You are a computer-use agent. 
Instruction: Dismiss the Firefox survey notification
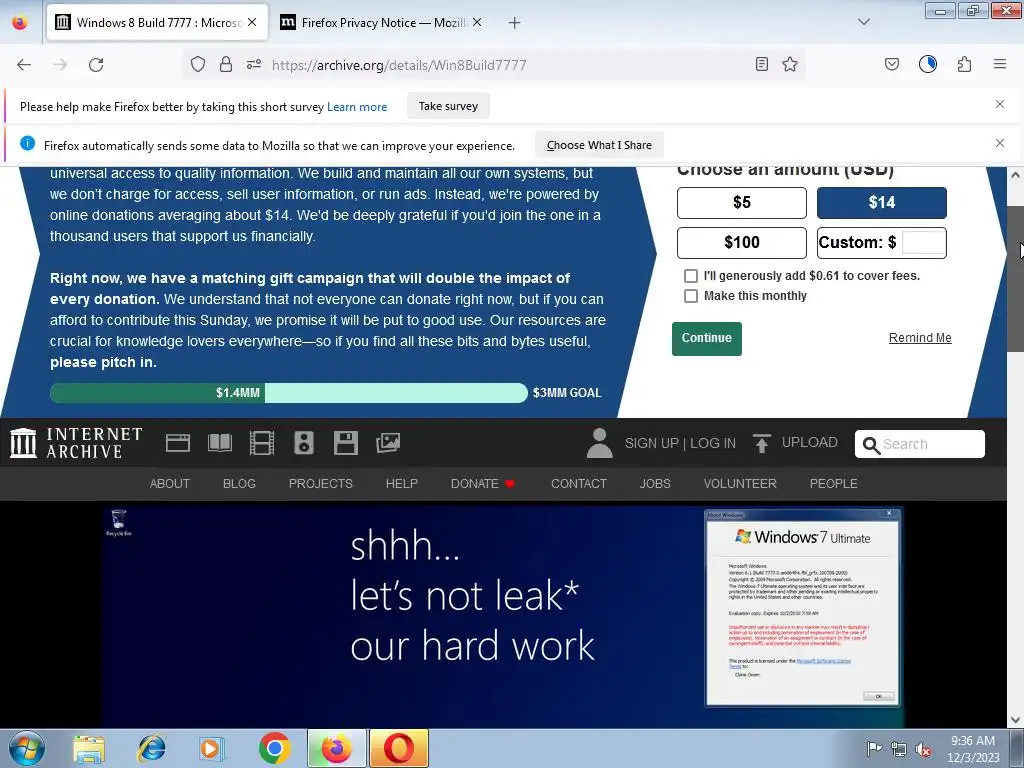999,104
